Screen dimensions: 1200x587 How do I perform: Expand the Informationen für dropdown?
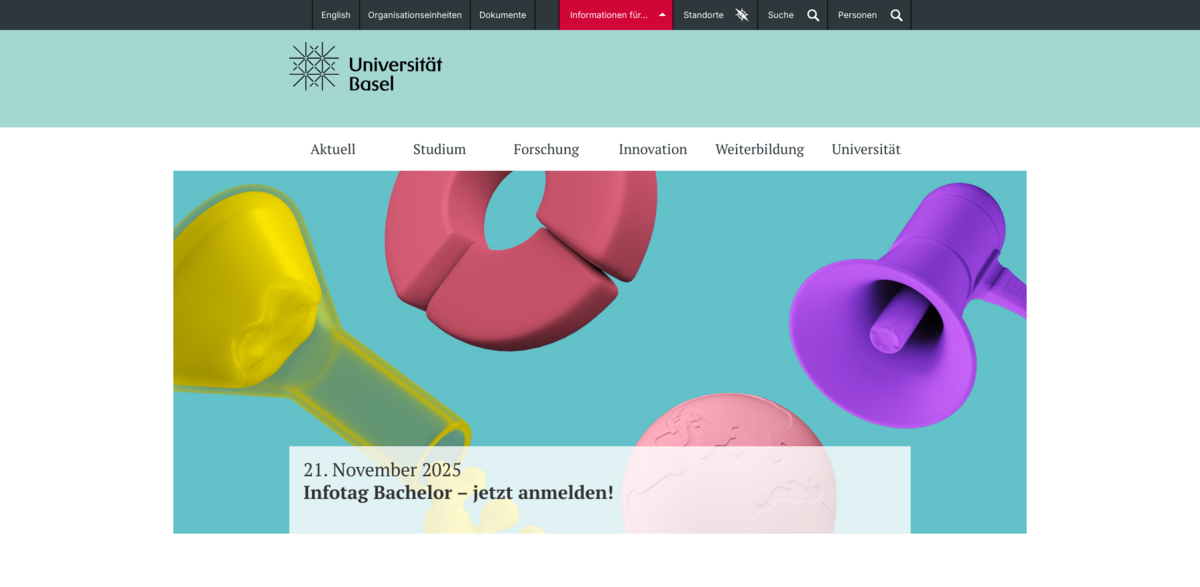click(x=616, y=15)
